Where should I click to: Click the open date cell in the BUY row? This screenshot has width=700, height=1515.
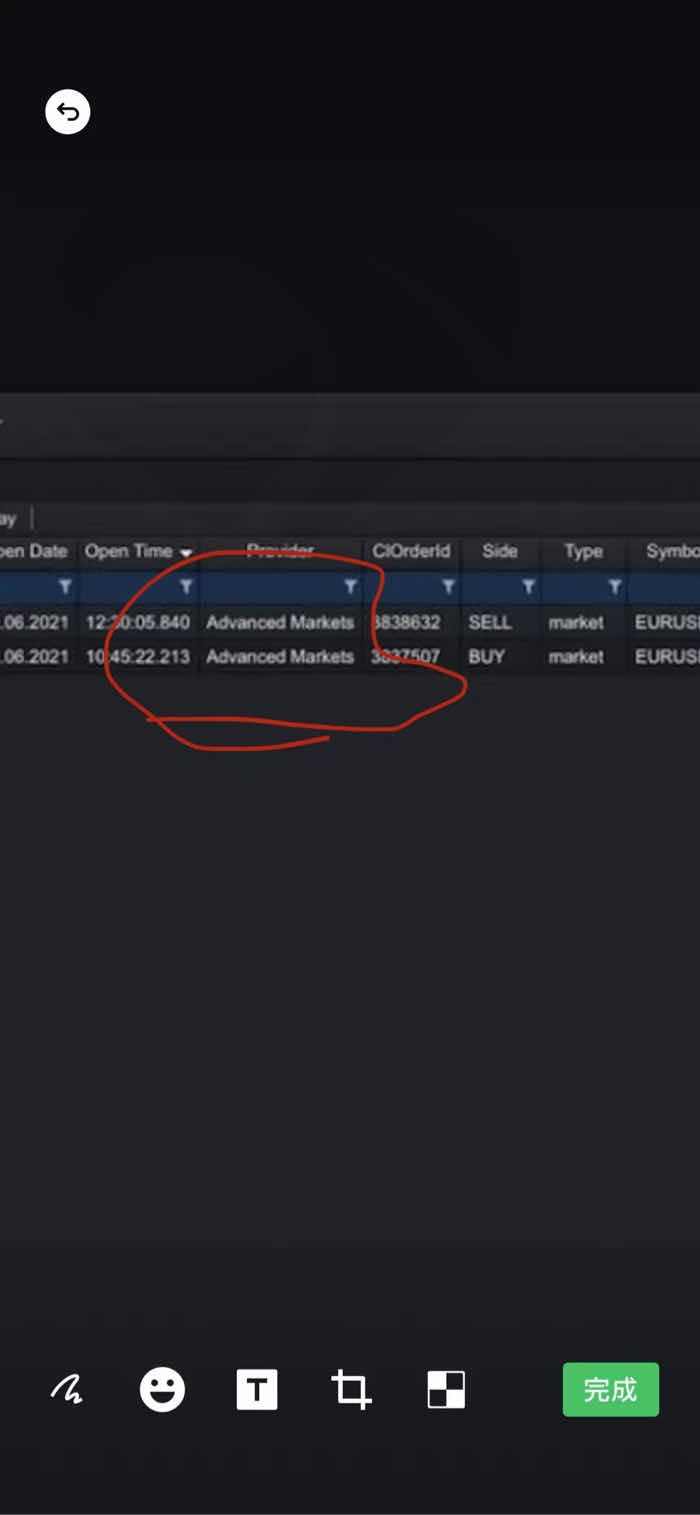(x=35, y=656)
